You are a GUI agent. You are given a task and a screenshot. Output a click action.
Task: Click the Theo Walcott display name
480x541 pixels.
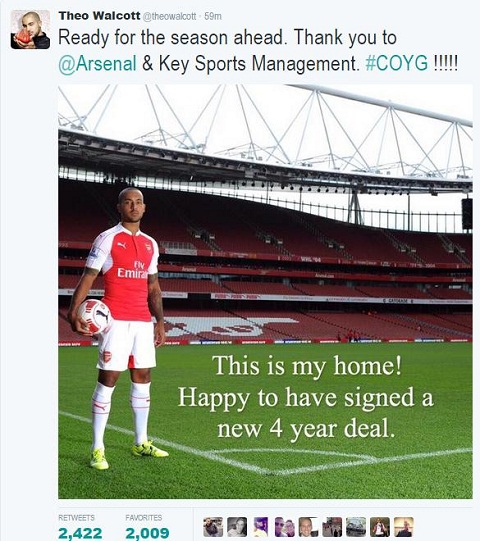(x=99, y=16)
